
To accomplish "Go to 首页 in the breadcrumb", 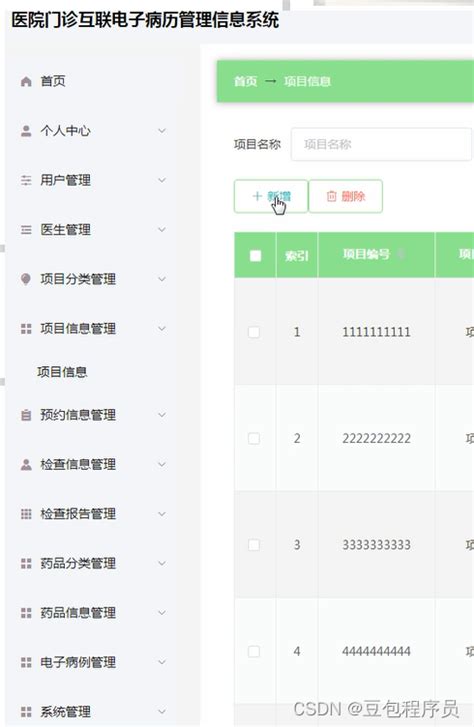I will tap(245, 82).
